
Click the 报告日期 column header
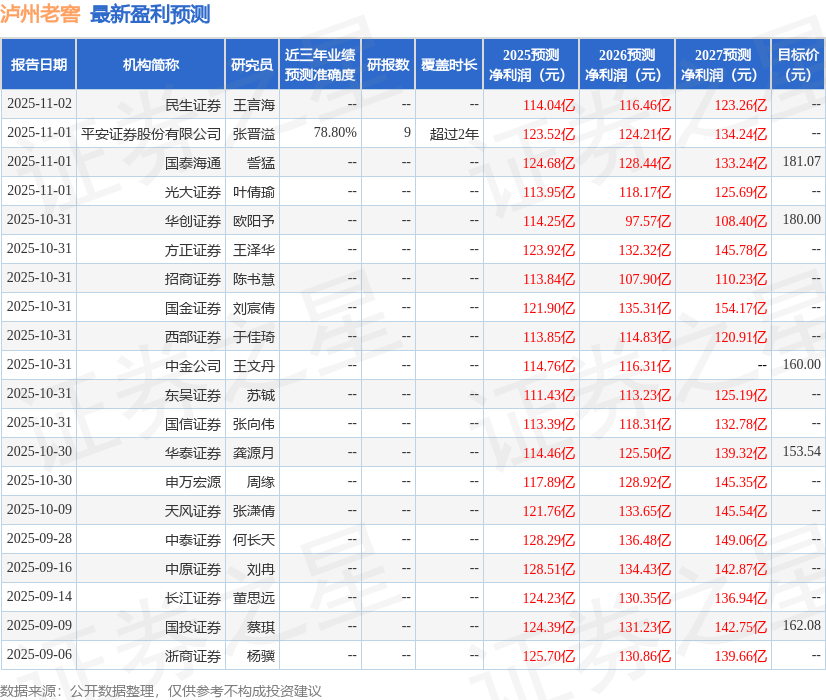point(40,63)
